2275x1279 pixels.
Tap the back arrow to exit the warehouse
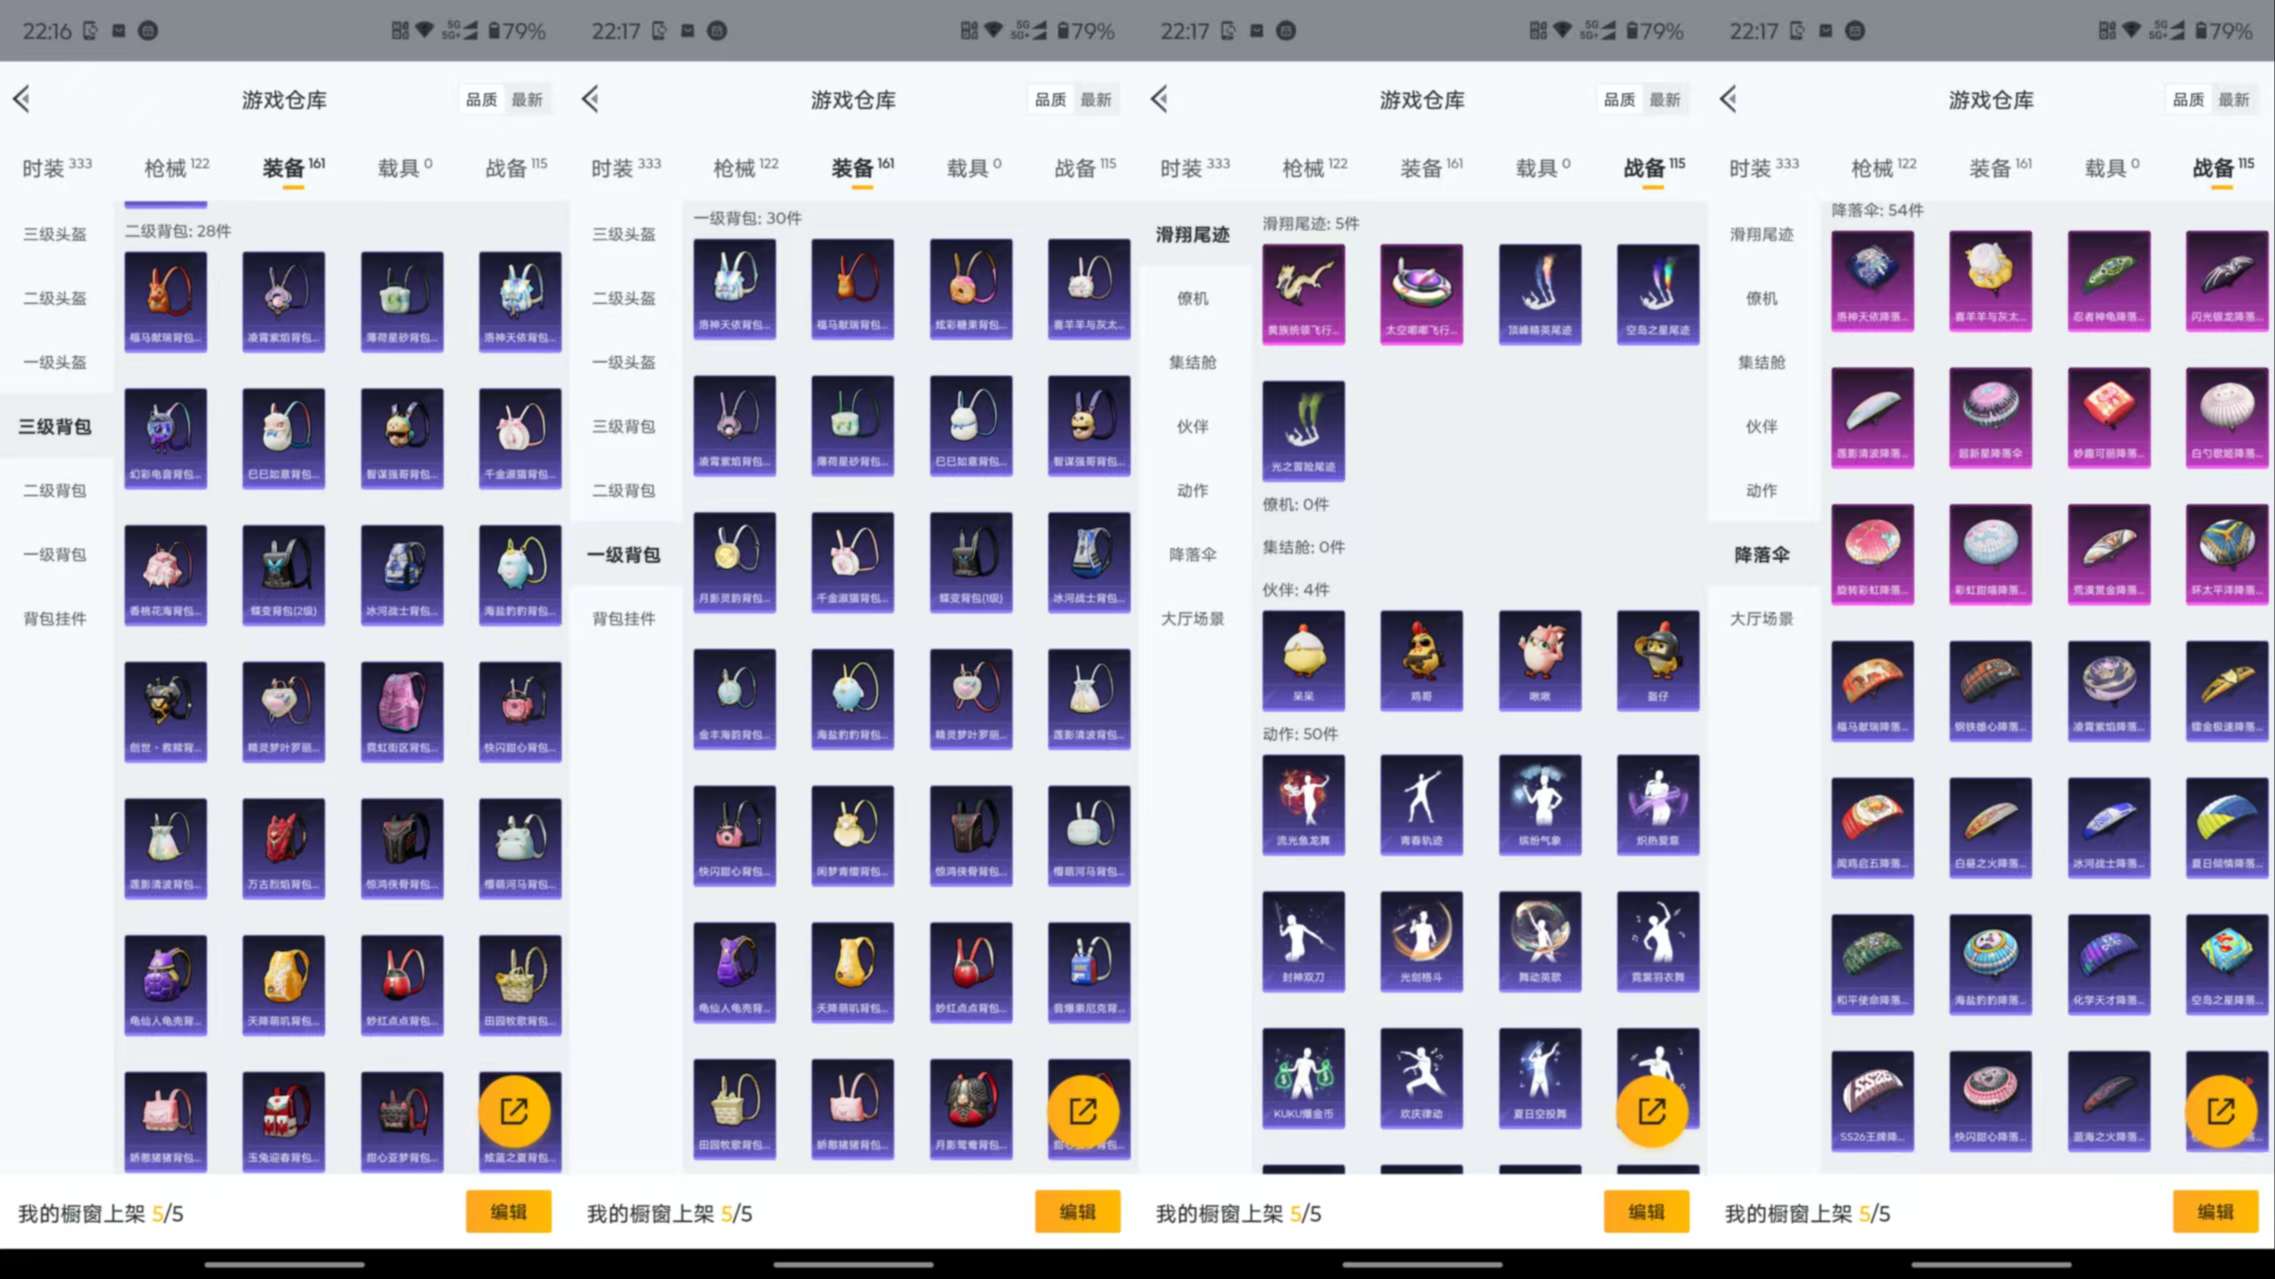click(x=22, y=99)
